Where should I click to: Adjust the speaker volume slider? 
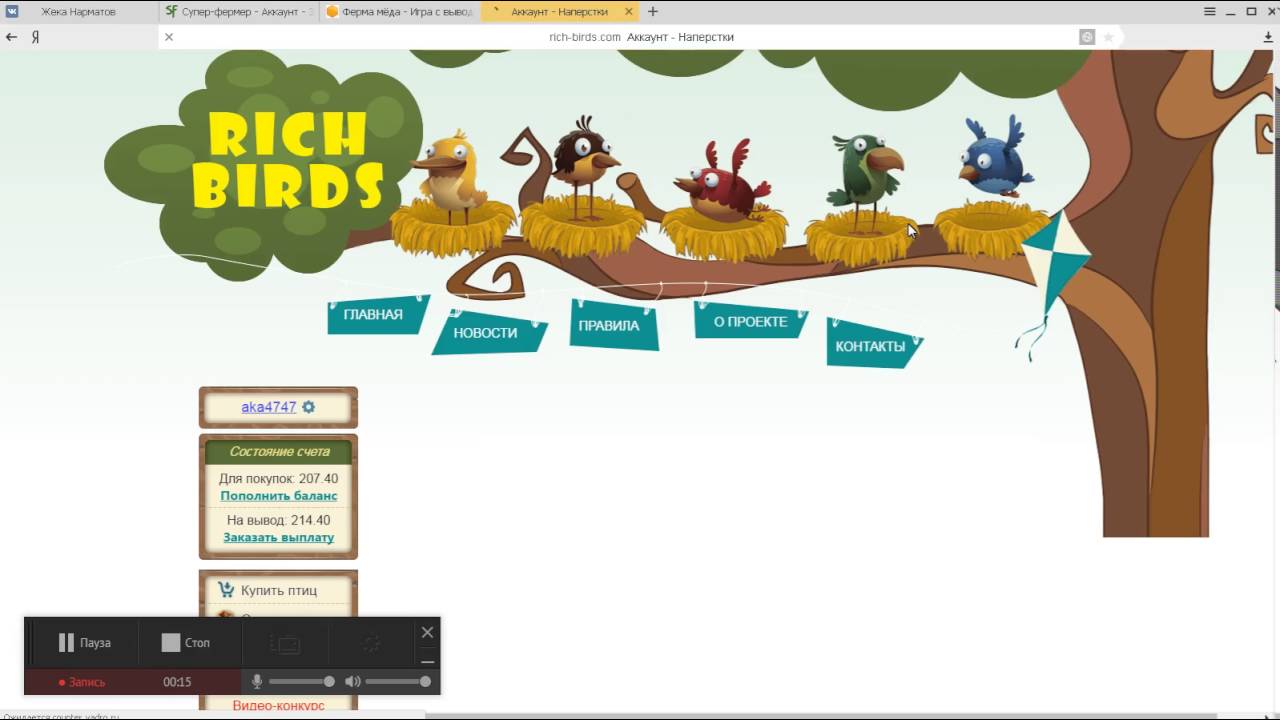[x=398, y=682]
